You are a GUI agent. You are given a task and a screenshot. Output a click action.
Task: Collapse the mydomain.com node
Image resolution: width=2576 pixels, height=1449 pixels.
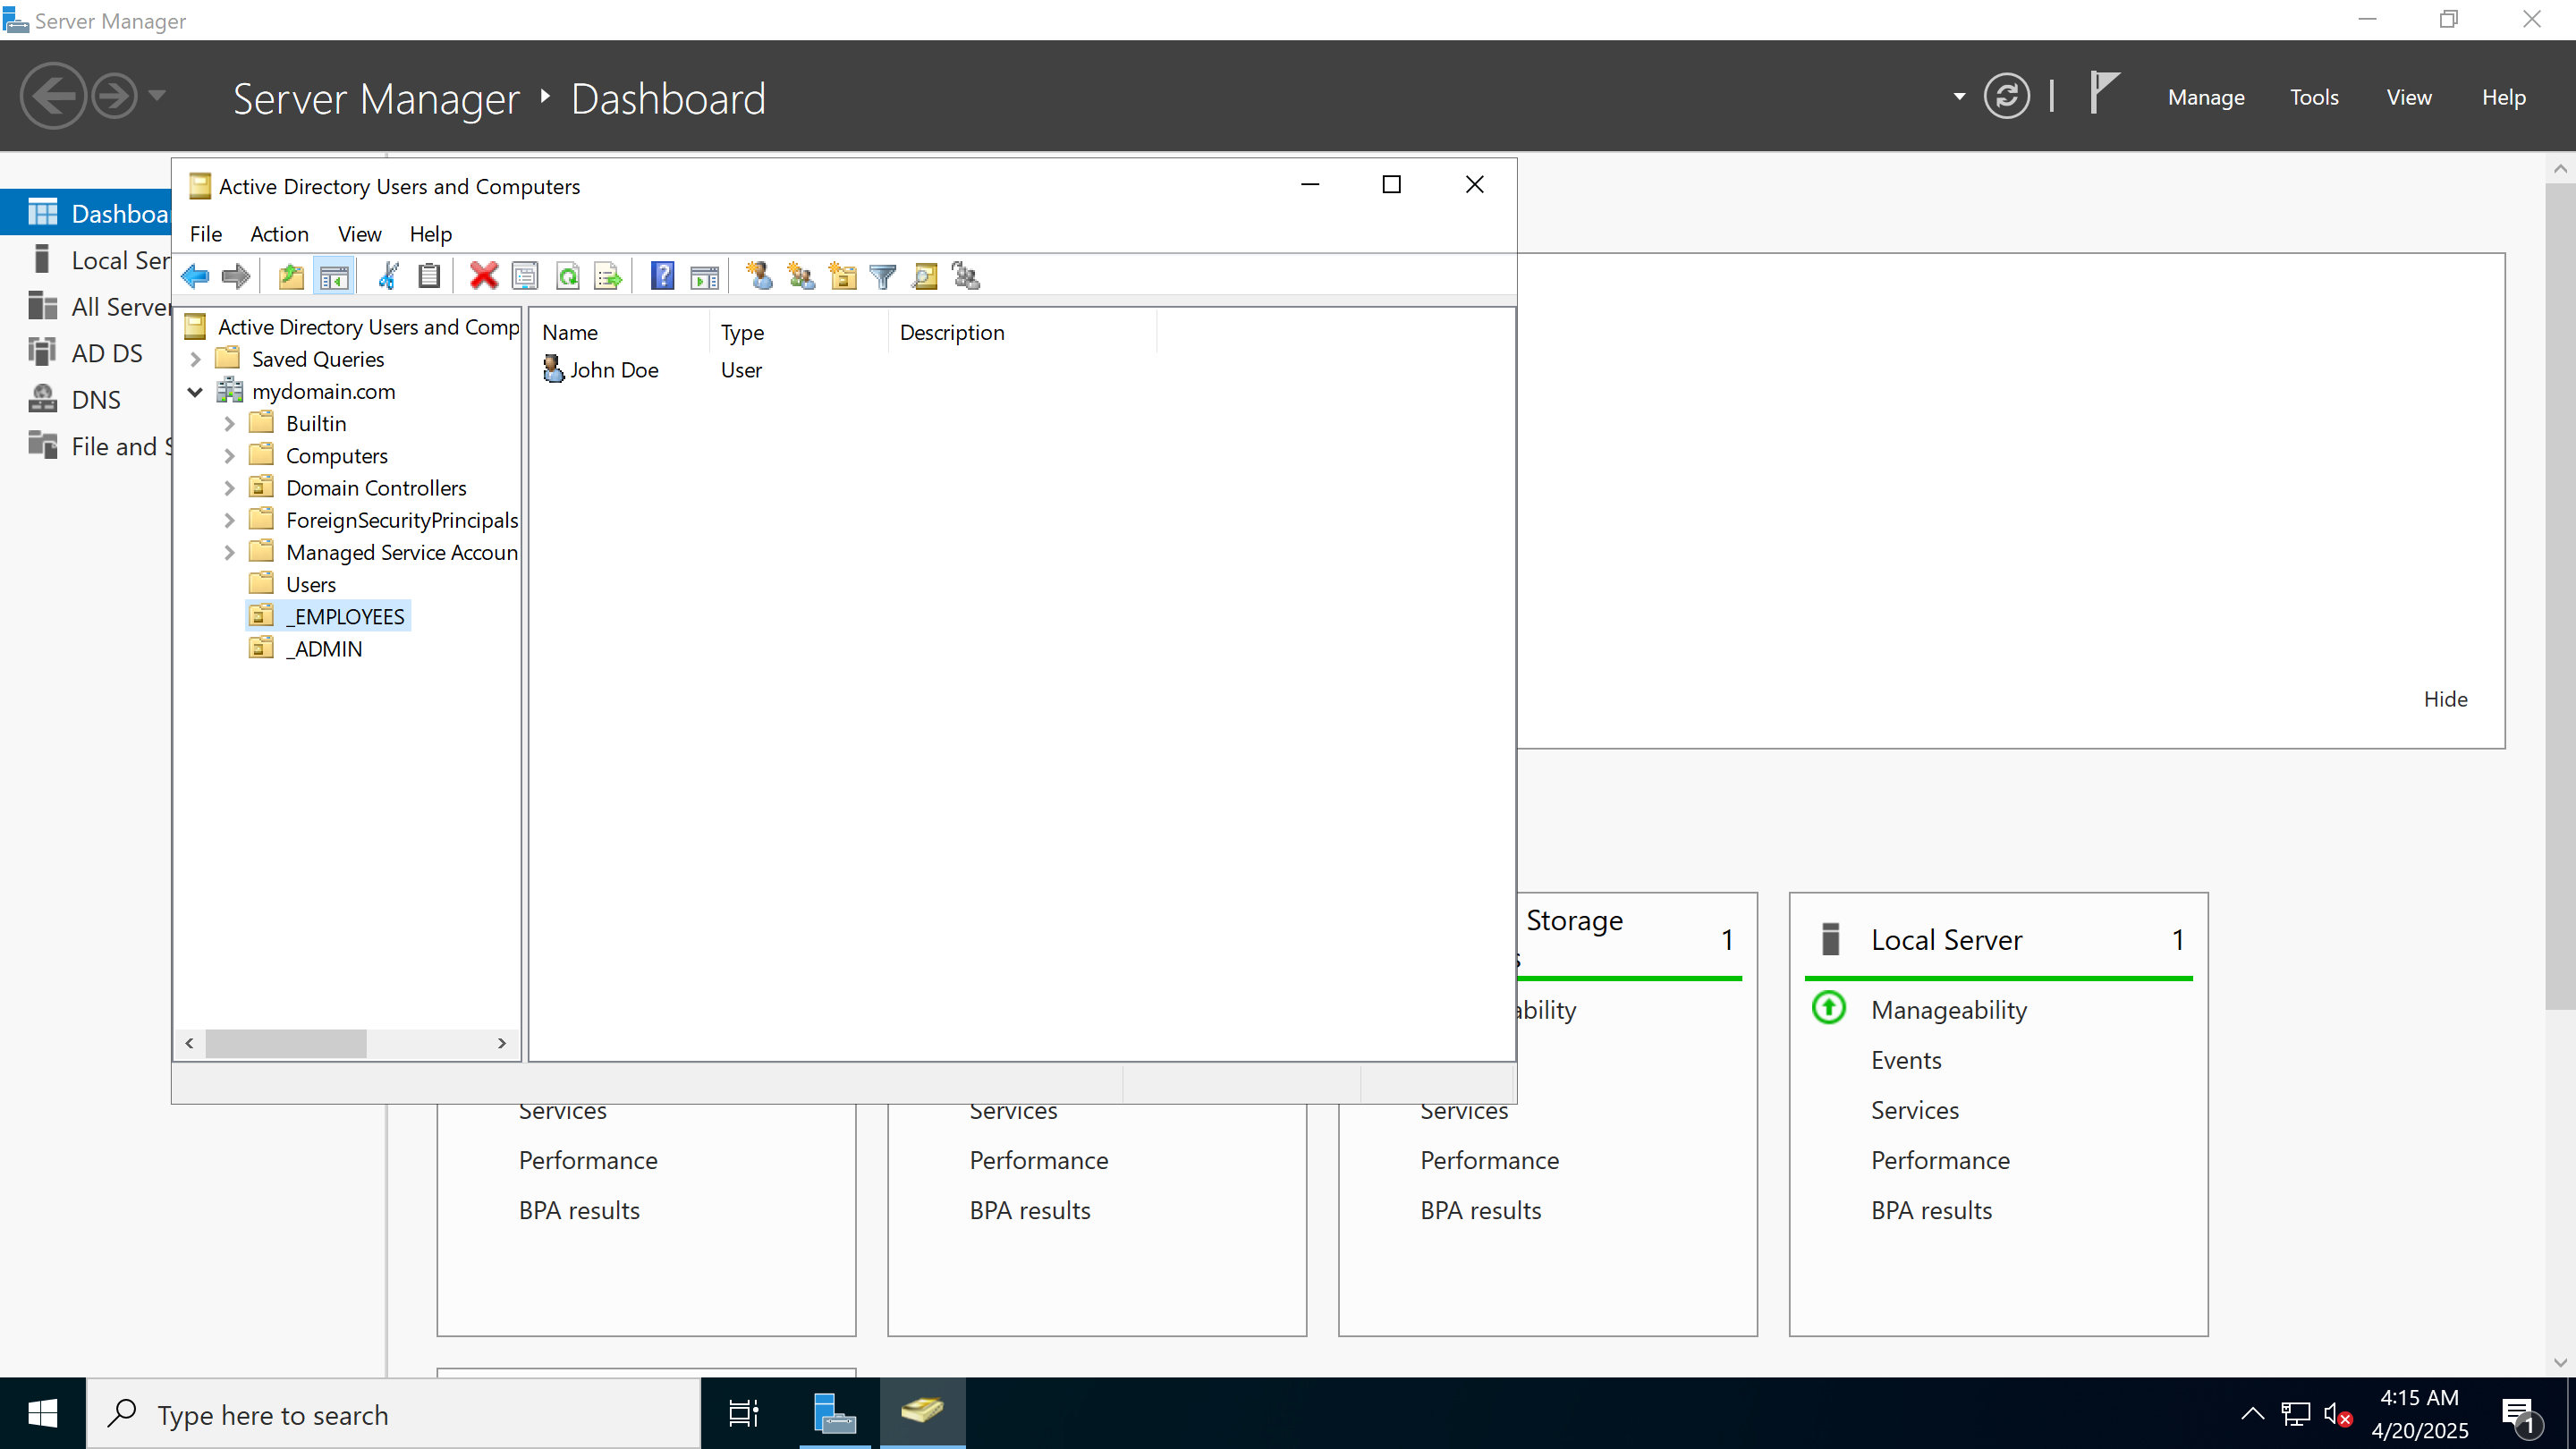click(196, 391)
